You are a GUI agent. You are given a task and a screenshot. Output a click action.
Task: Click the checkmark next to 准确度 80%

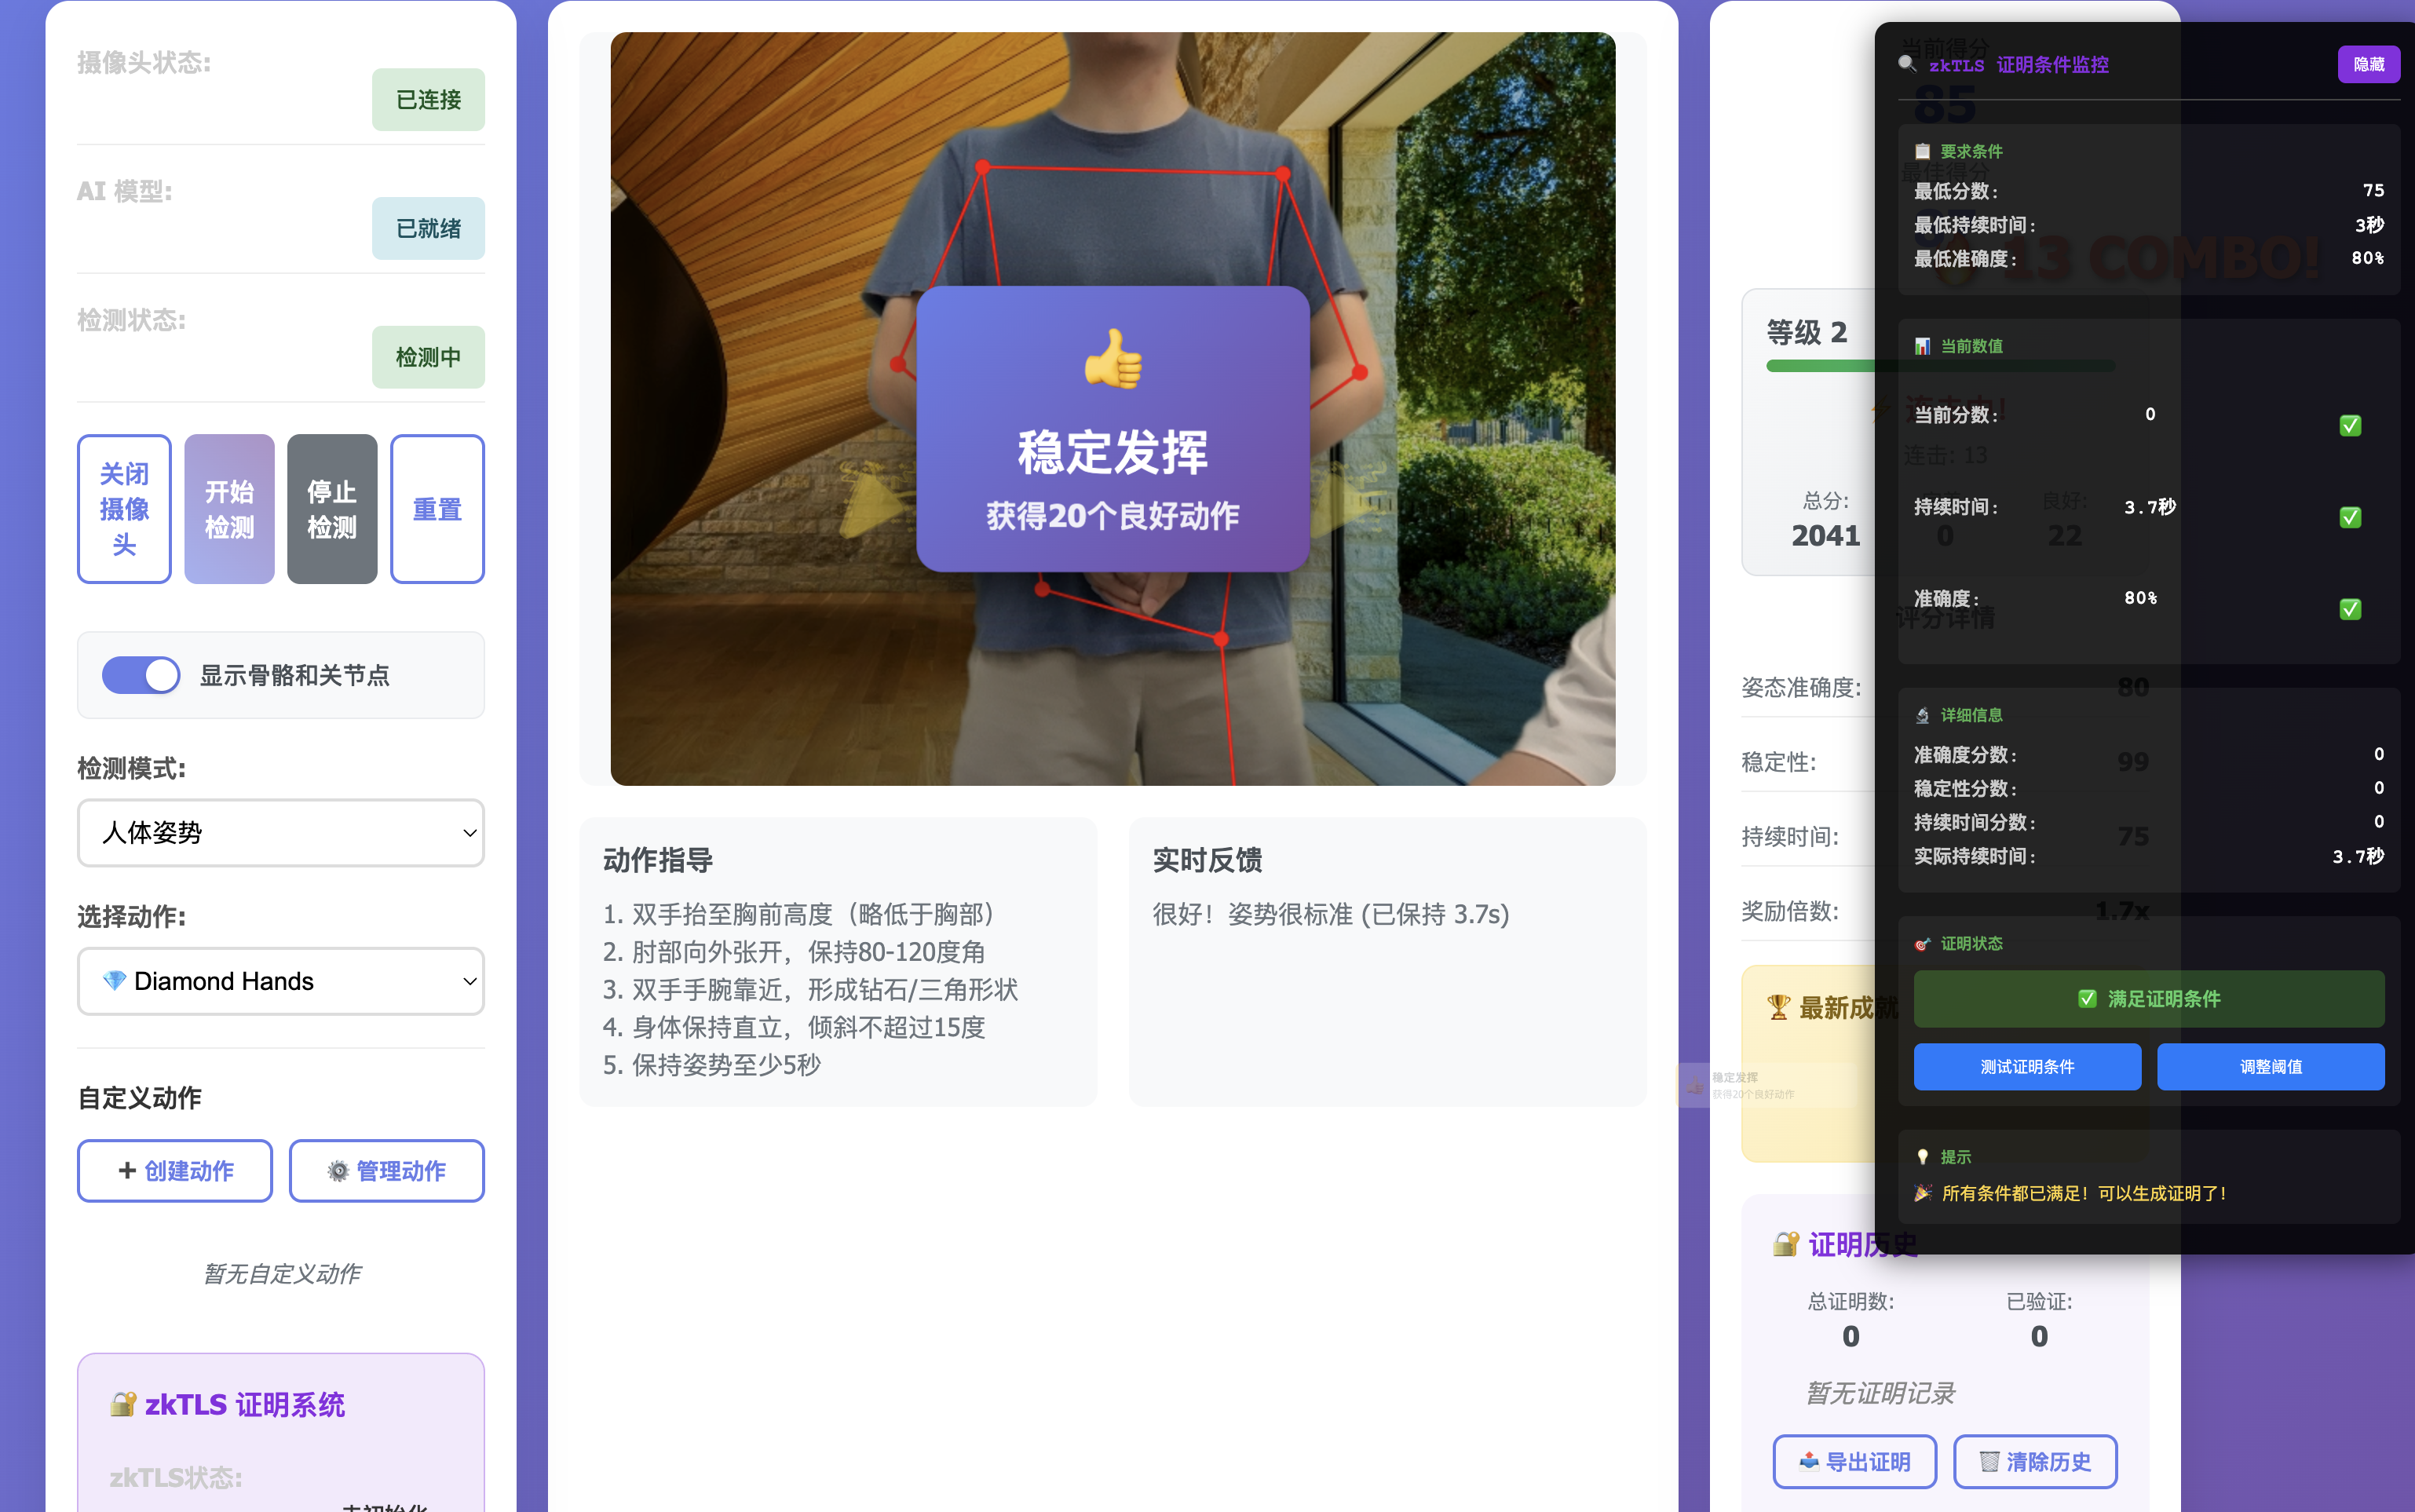click(x=2351, y=610)
